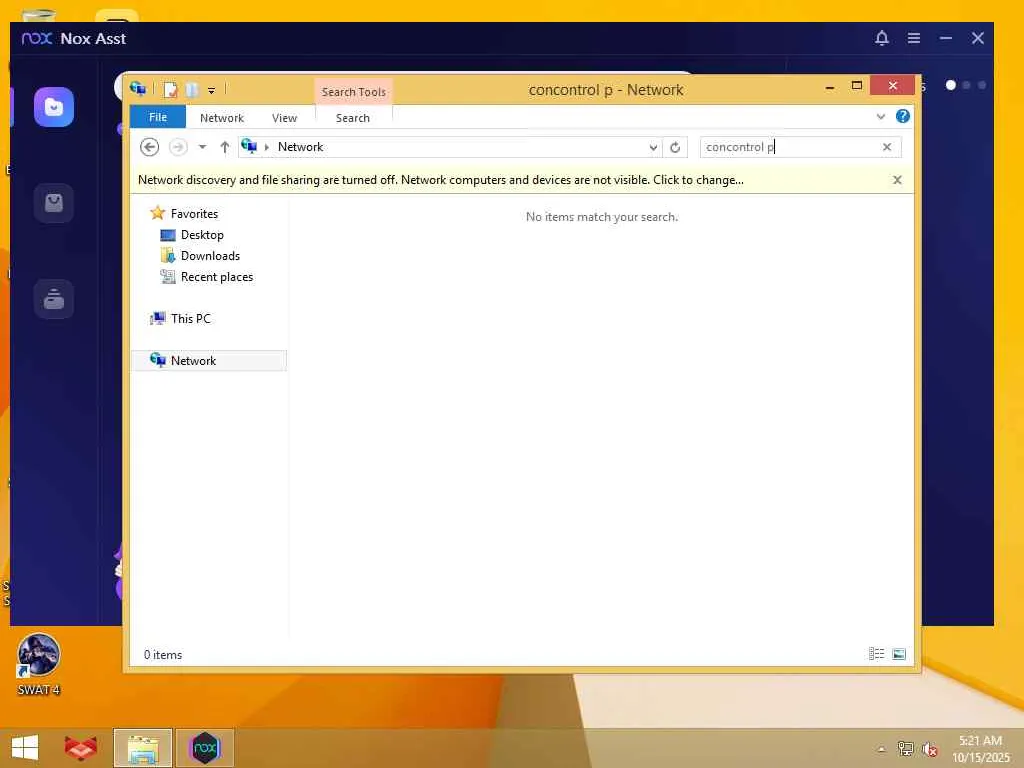1024x768 pixels.
Task: Click Properties icon in Quick Access Toolbar
Action: coord(170,89)
